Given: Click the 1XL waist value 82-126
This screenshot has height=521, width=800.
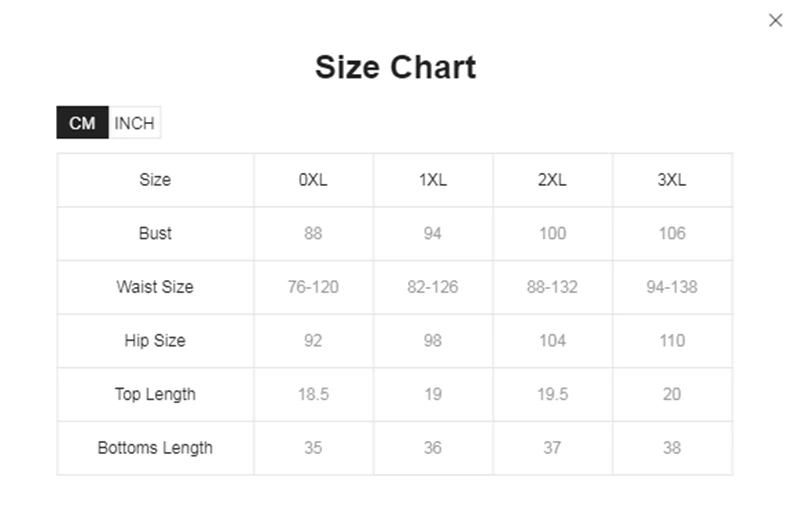Looking at the screenshot, I should (433, 287).
